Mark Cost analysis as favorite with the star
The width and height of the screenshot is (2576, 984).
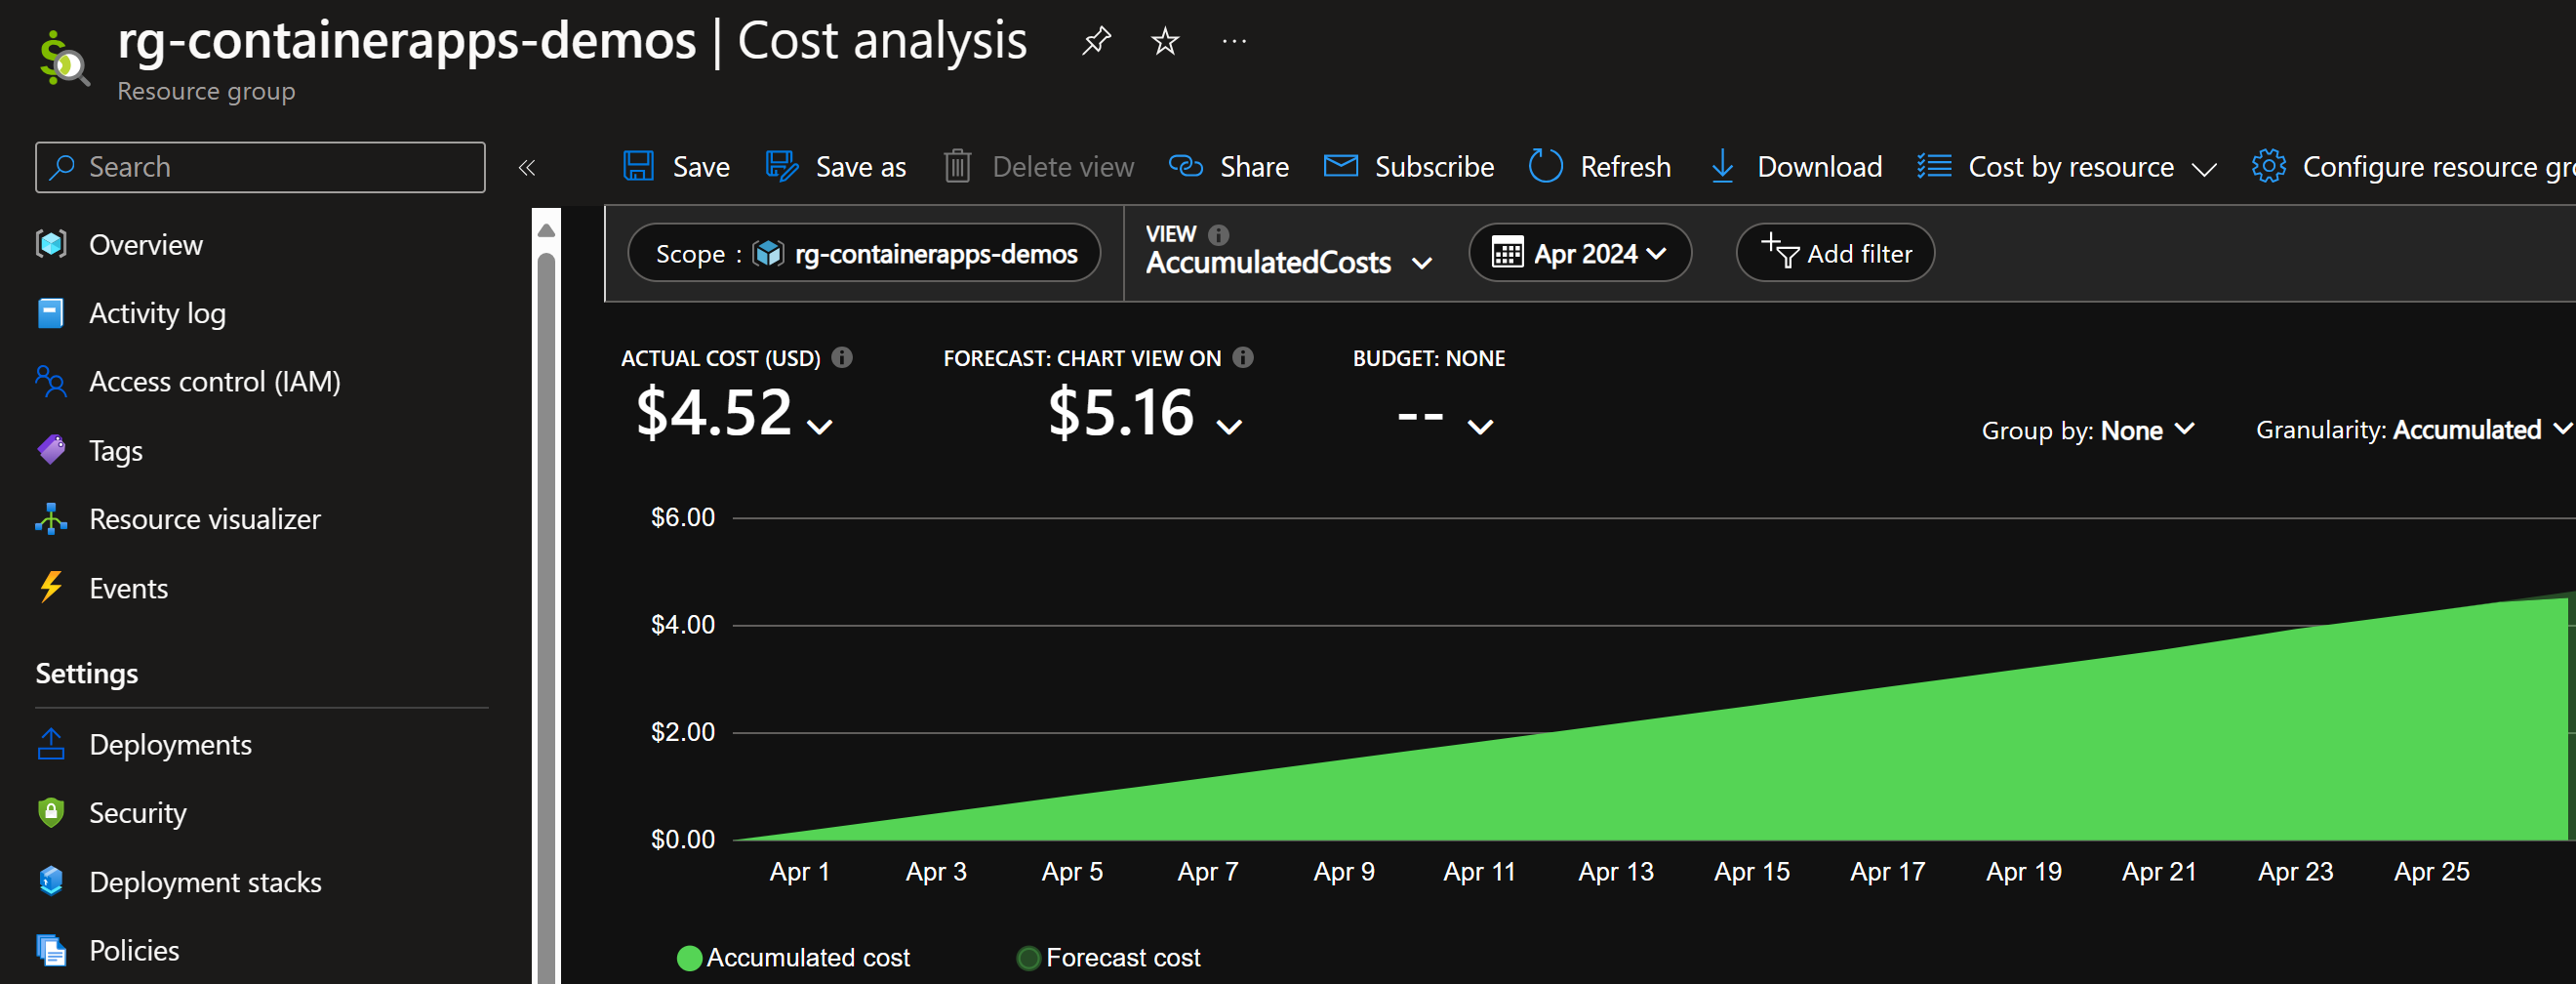[x=1165, y=41]
